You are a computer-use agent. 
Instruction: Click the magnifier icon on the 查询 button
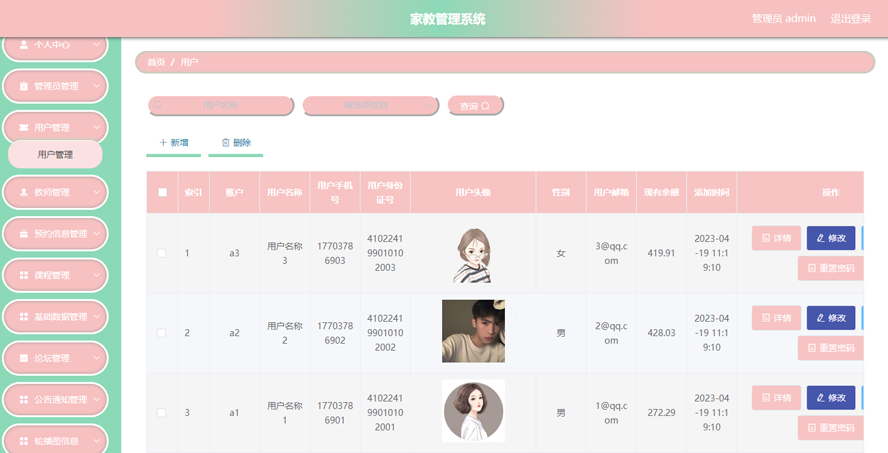[485, 106]
